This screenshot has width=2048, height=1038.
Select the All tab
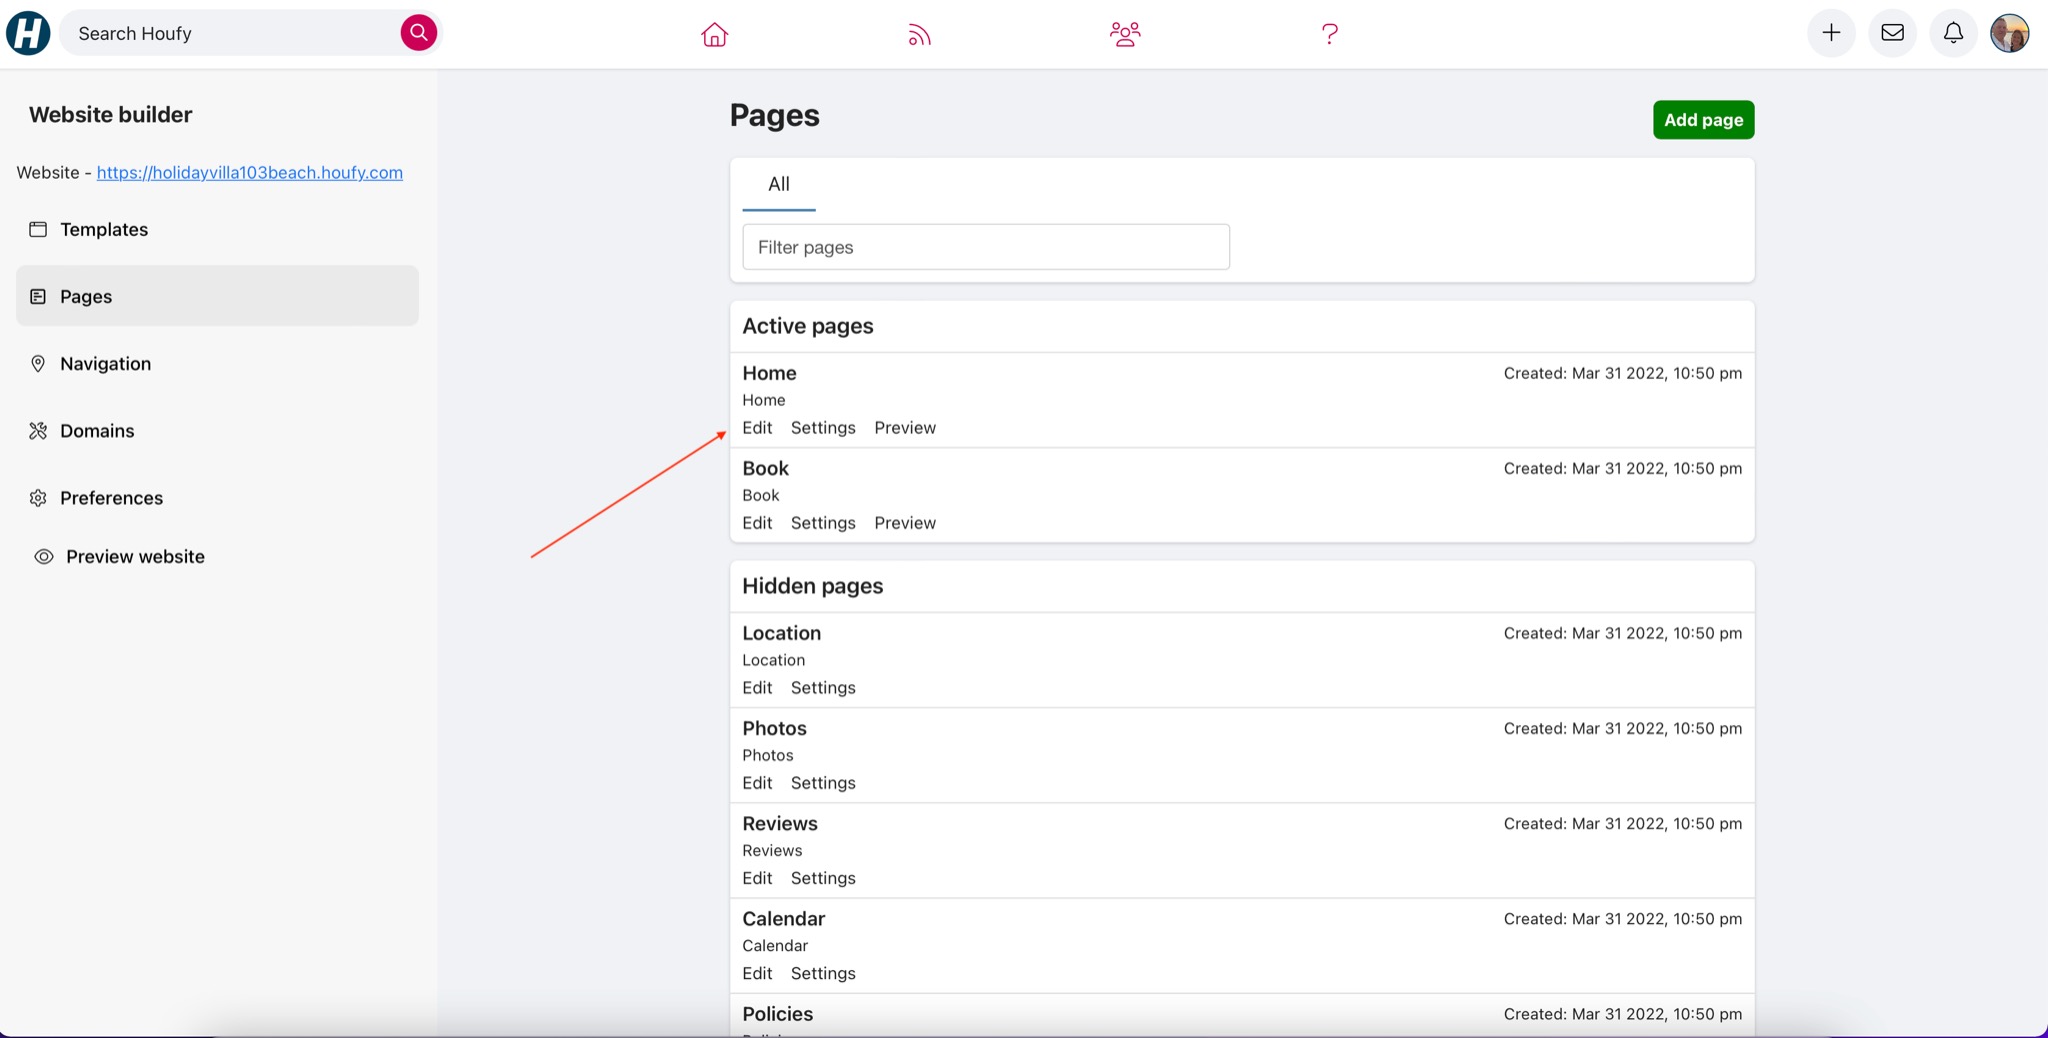(779, 184)
